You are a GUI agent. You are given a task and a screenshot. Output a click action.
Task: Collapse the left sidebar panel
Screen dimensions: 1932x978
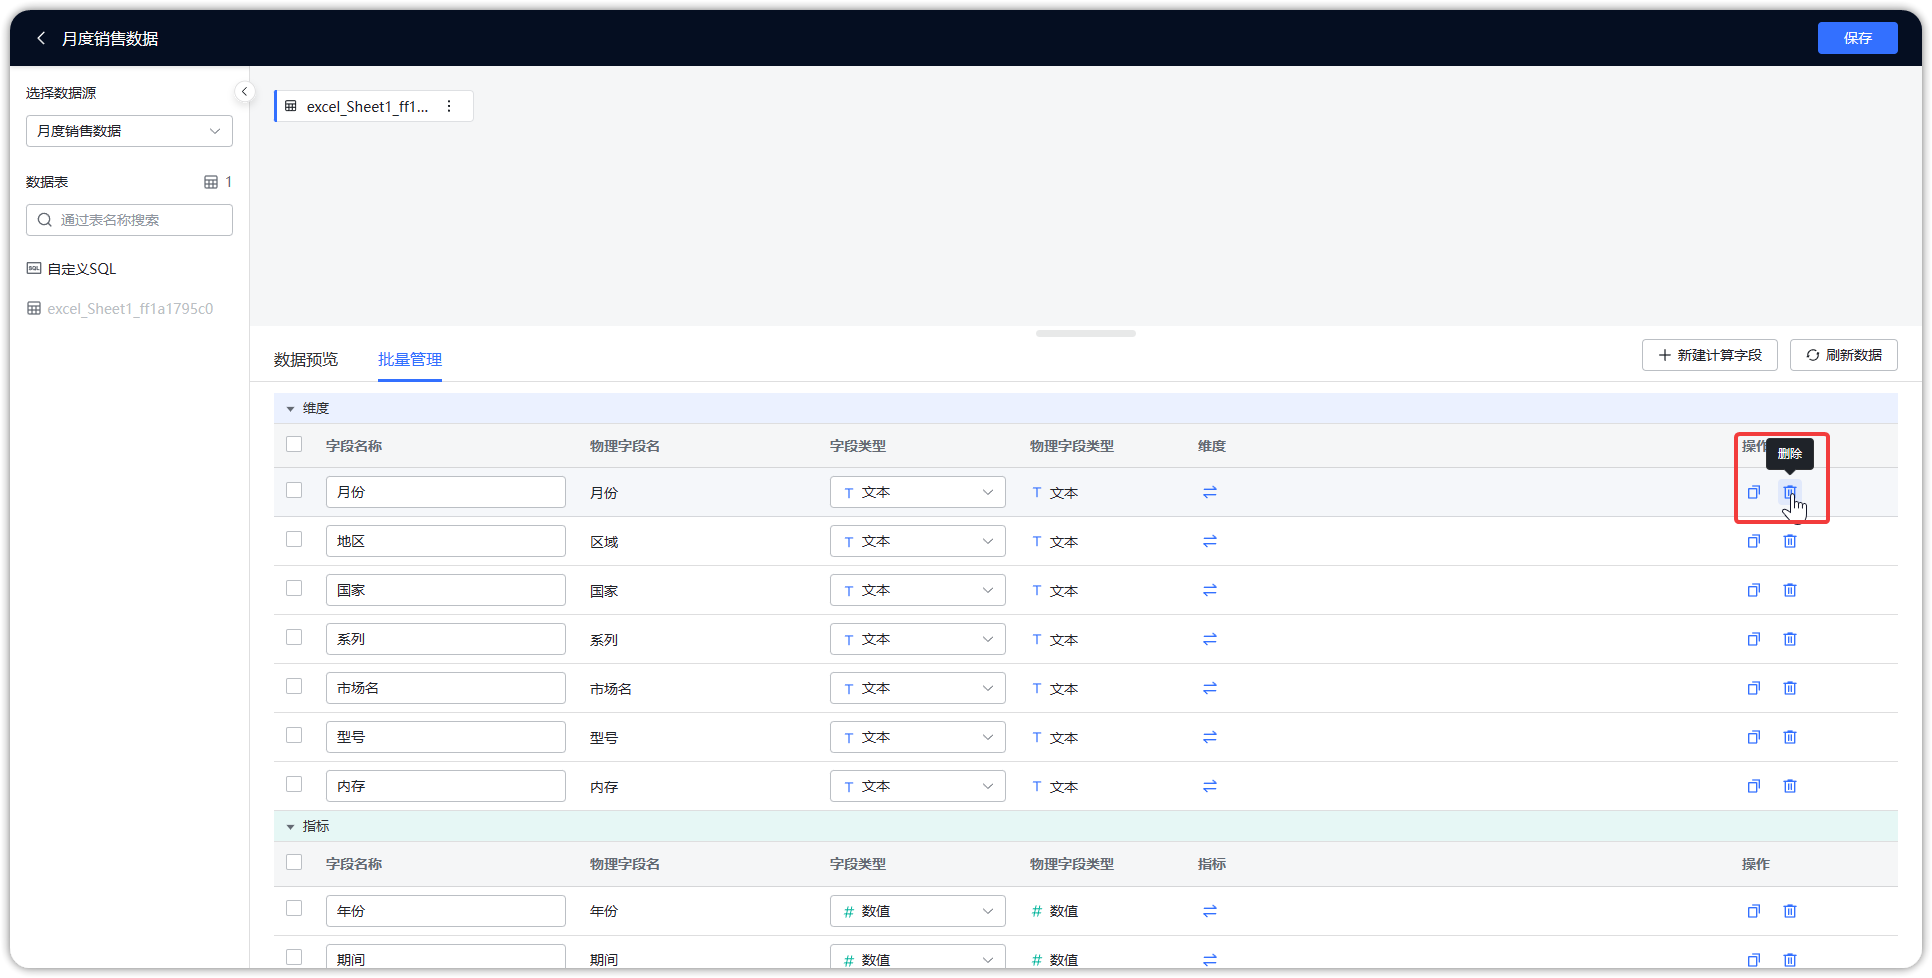[244, 92]
